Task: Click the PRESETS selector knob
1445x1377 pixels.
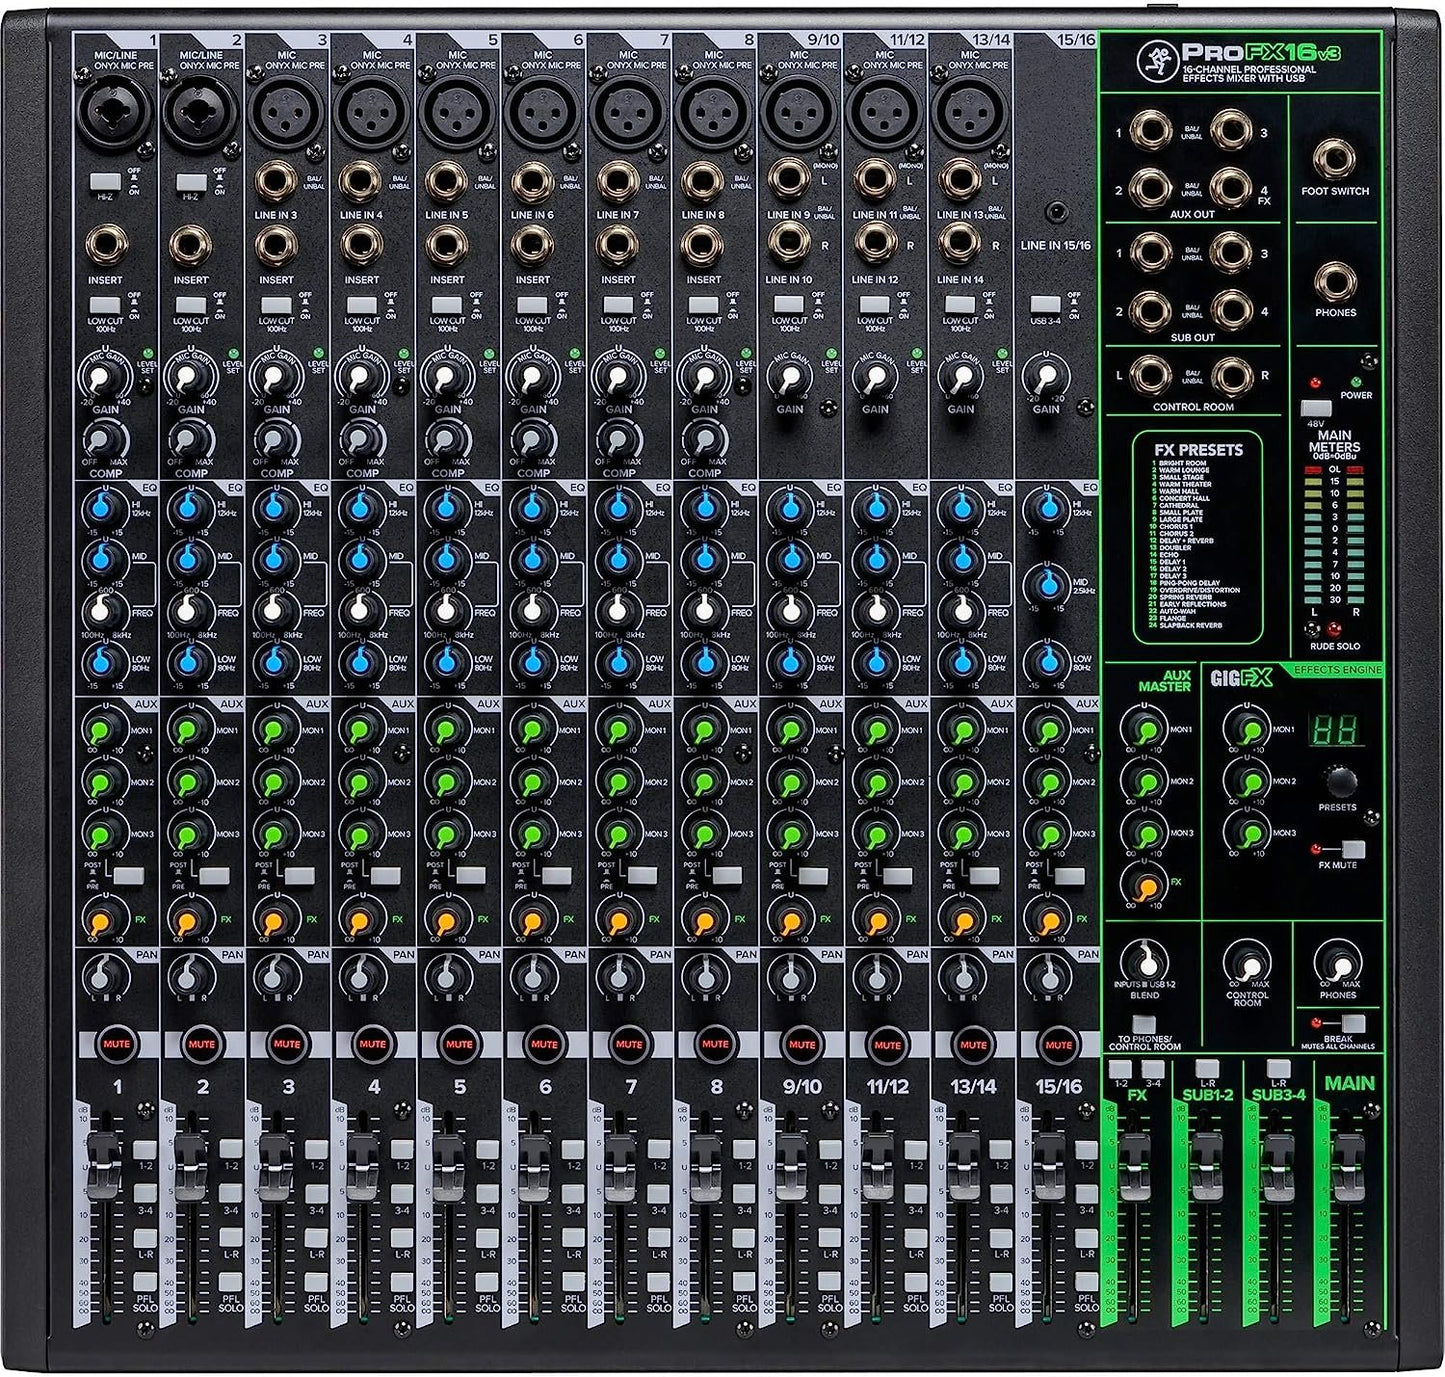Action: tap(1340, 780)
